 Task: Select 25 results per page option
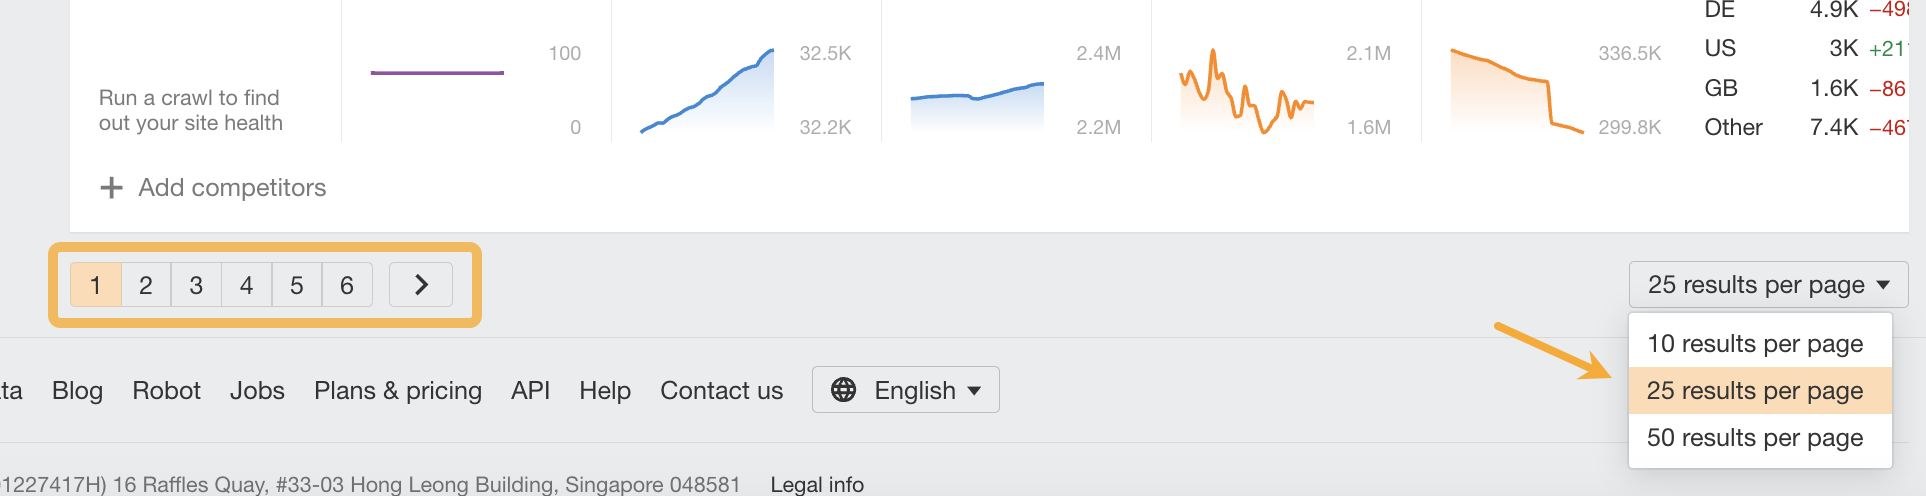(x=1755, y=391)
